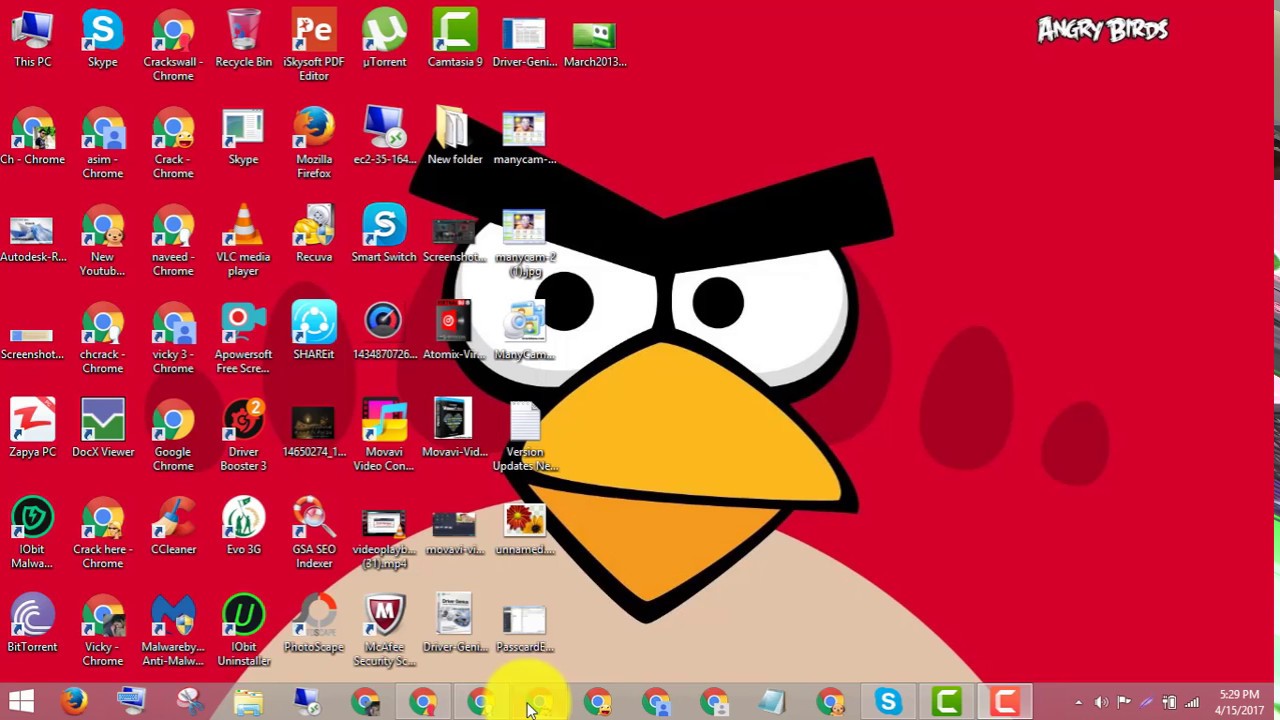
Task: Show hidden system tray icons arrow
Action: click(x=1078, y=703)
